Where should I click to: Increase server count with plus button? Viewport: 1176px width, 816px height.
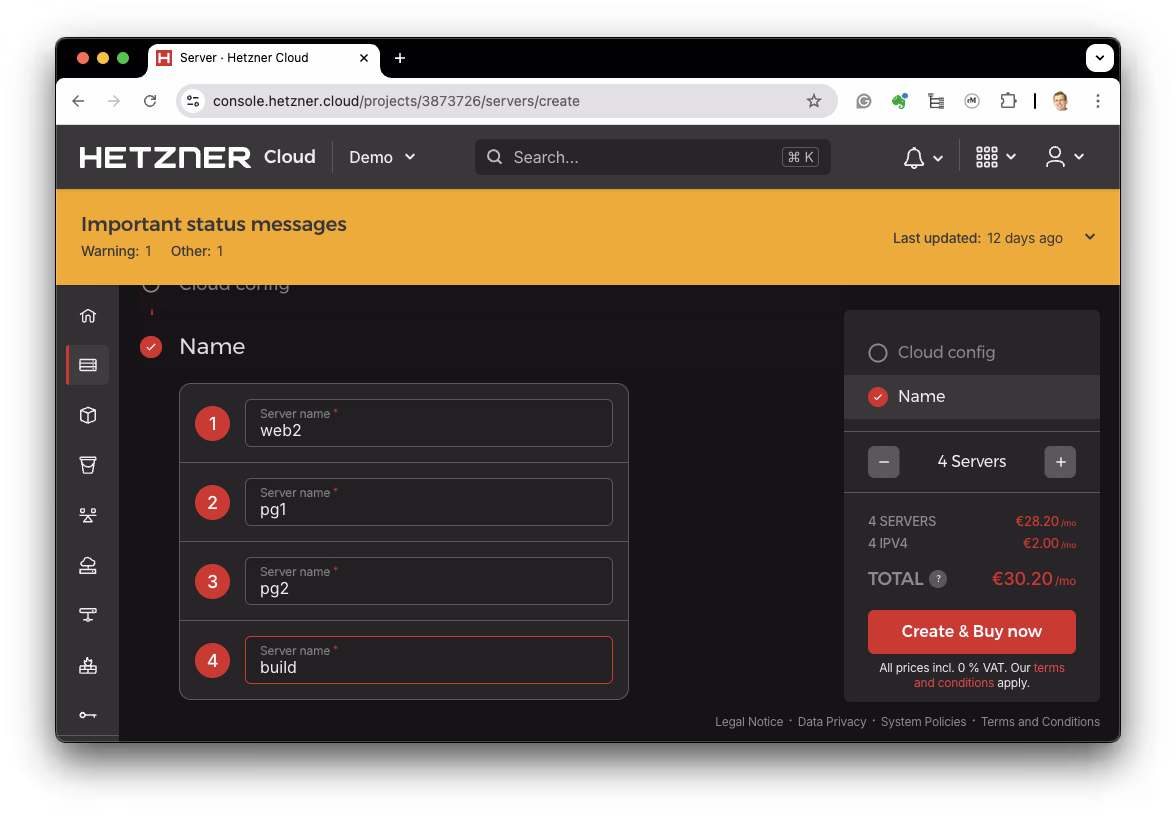1060,462
